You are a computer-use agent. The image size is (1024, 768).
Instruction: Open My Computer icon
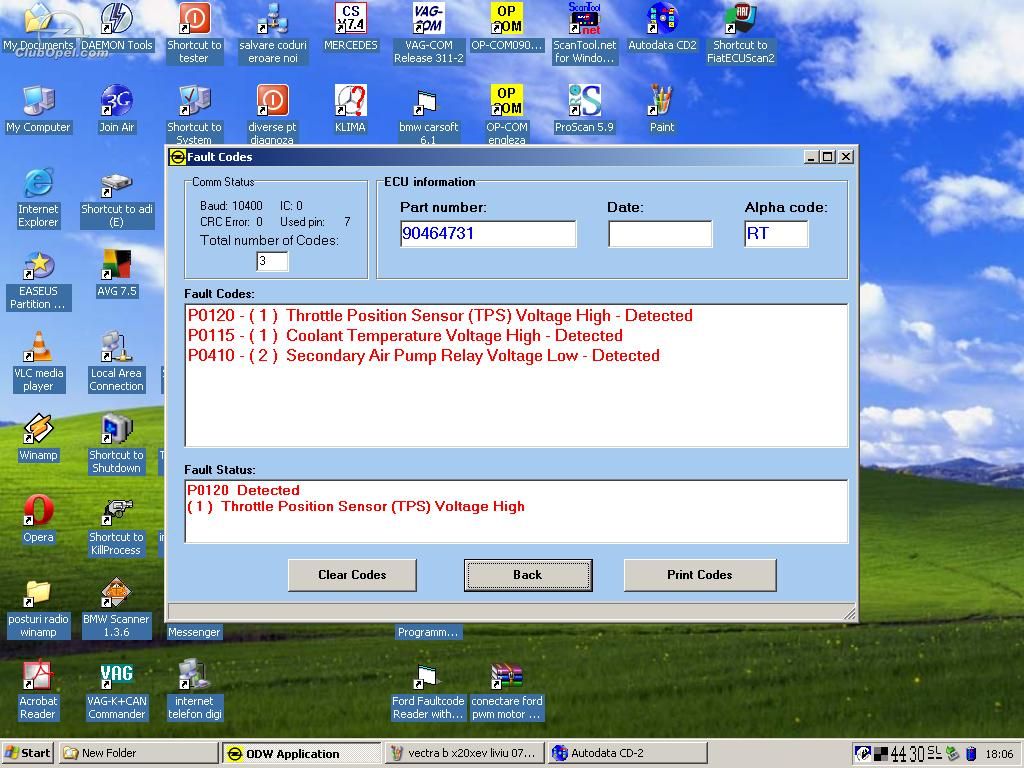point(38,110)
